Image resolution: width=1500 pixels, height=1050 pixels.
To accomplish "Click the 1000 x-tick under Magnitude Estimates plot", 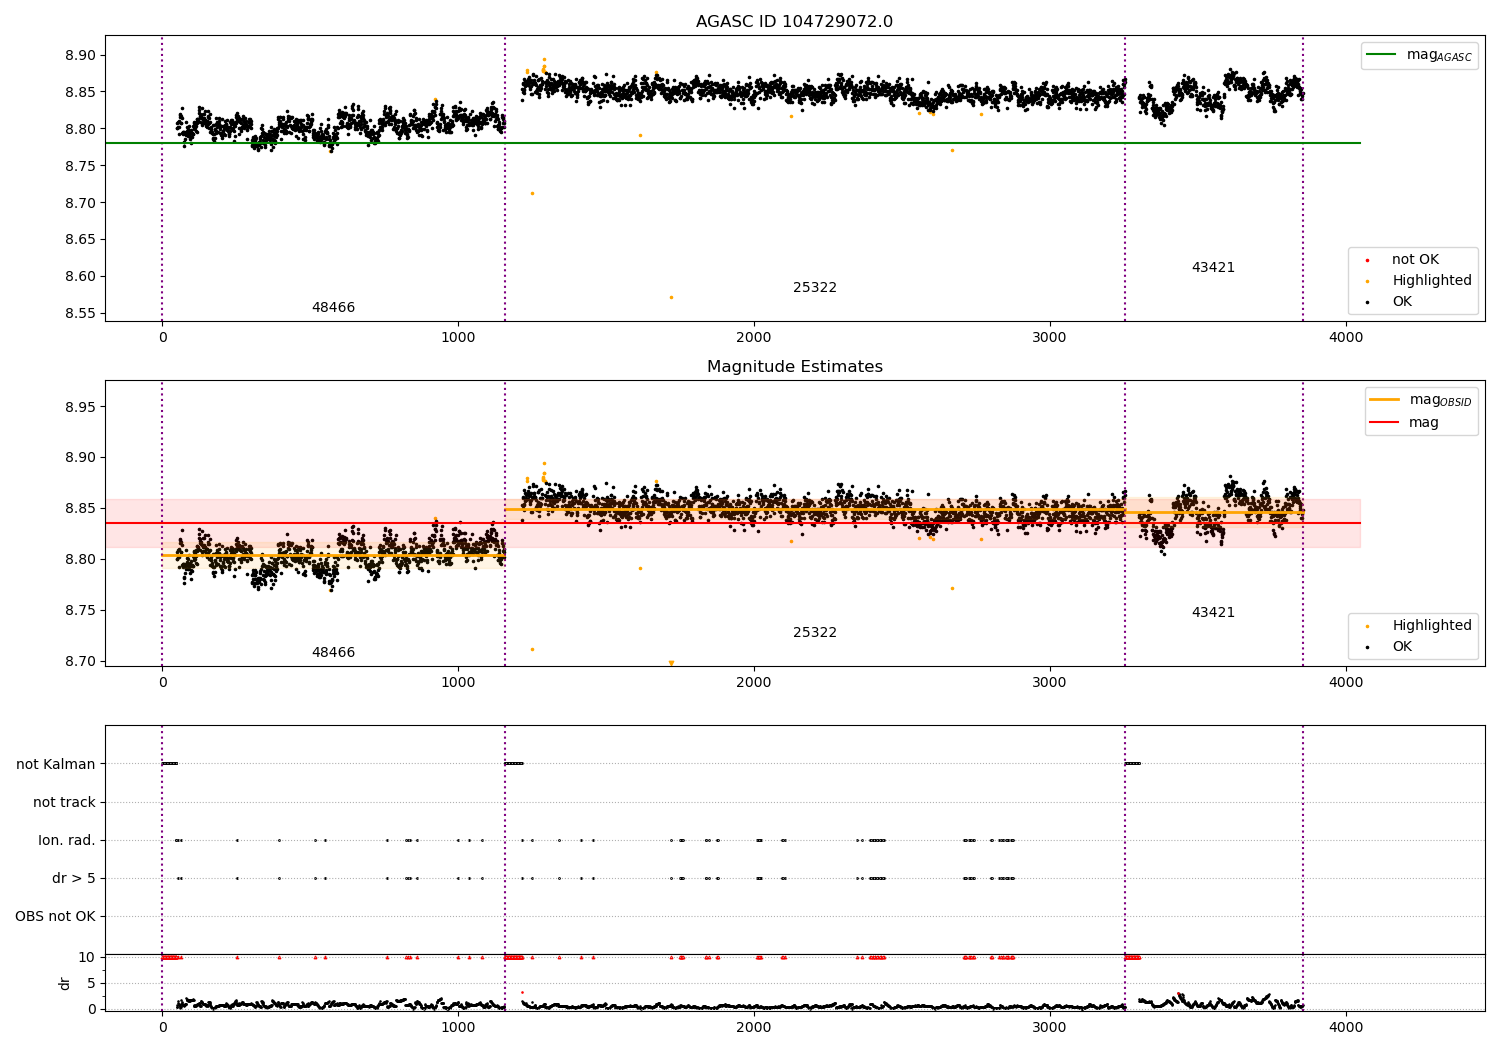I will coord(458,683).
